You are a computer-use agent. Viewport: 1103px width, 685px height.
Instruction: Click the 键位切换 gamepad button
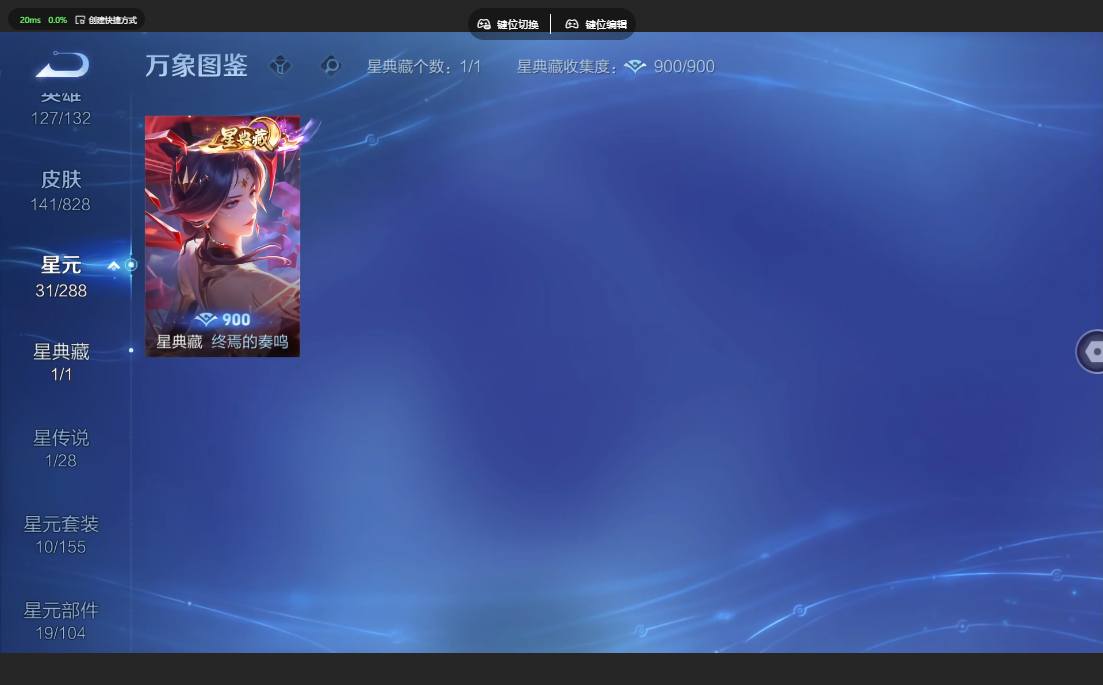[508, 24]
